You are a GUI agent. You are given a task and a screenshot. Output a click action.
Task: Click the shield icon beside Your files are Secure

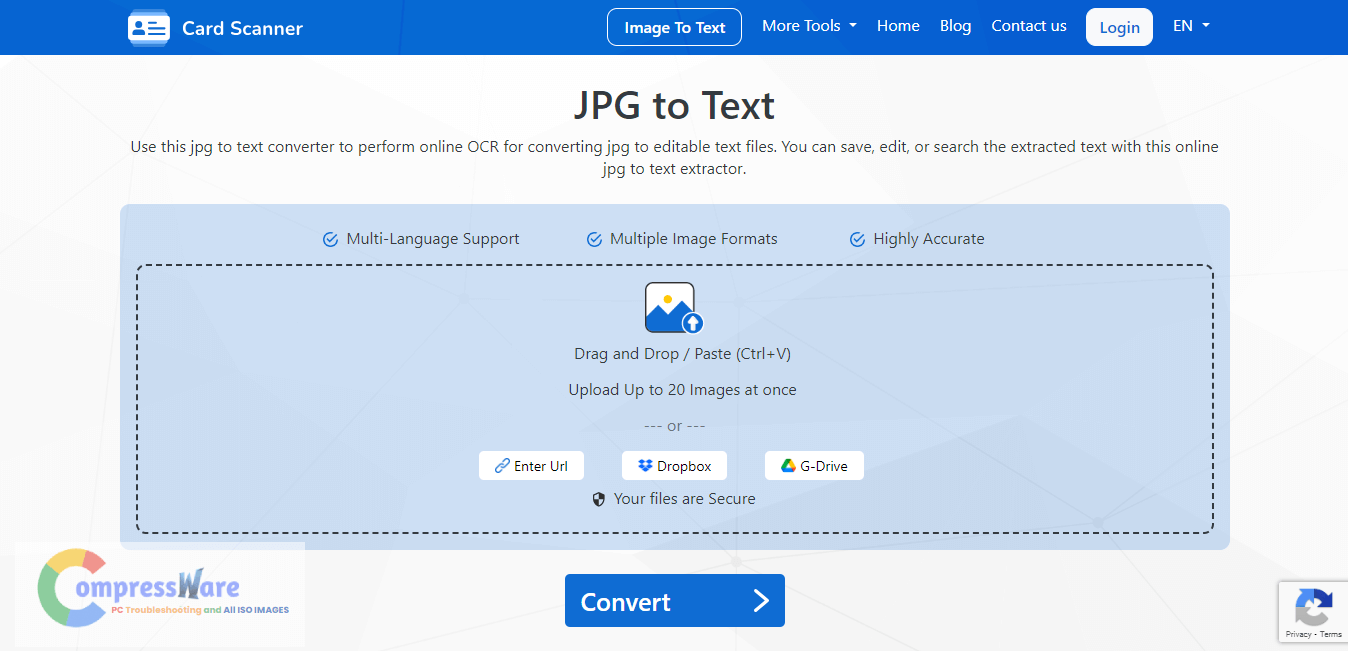click(599, 499)
